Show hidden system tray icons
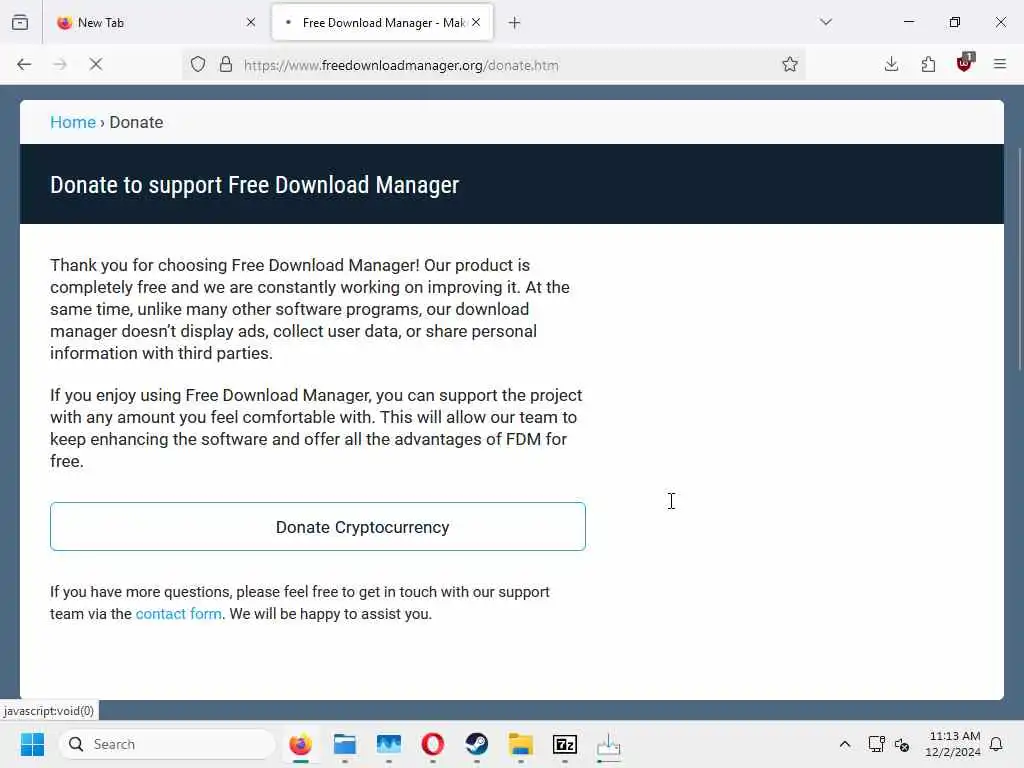1024x768 pixels. click(x=844, y=744)
